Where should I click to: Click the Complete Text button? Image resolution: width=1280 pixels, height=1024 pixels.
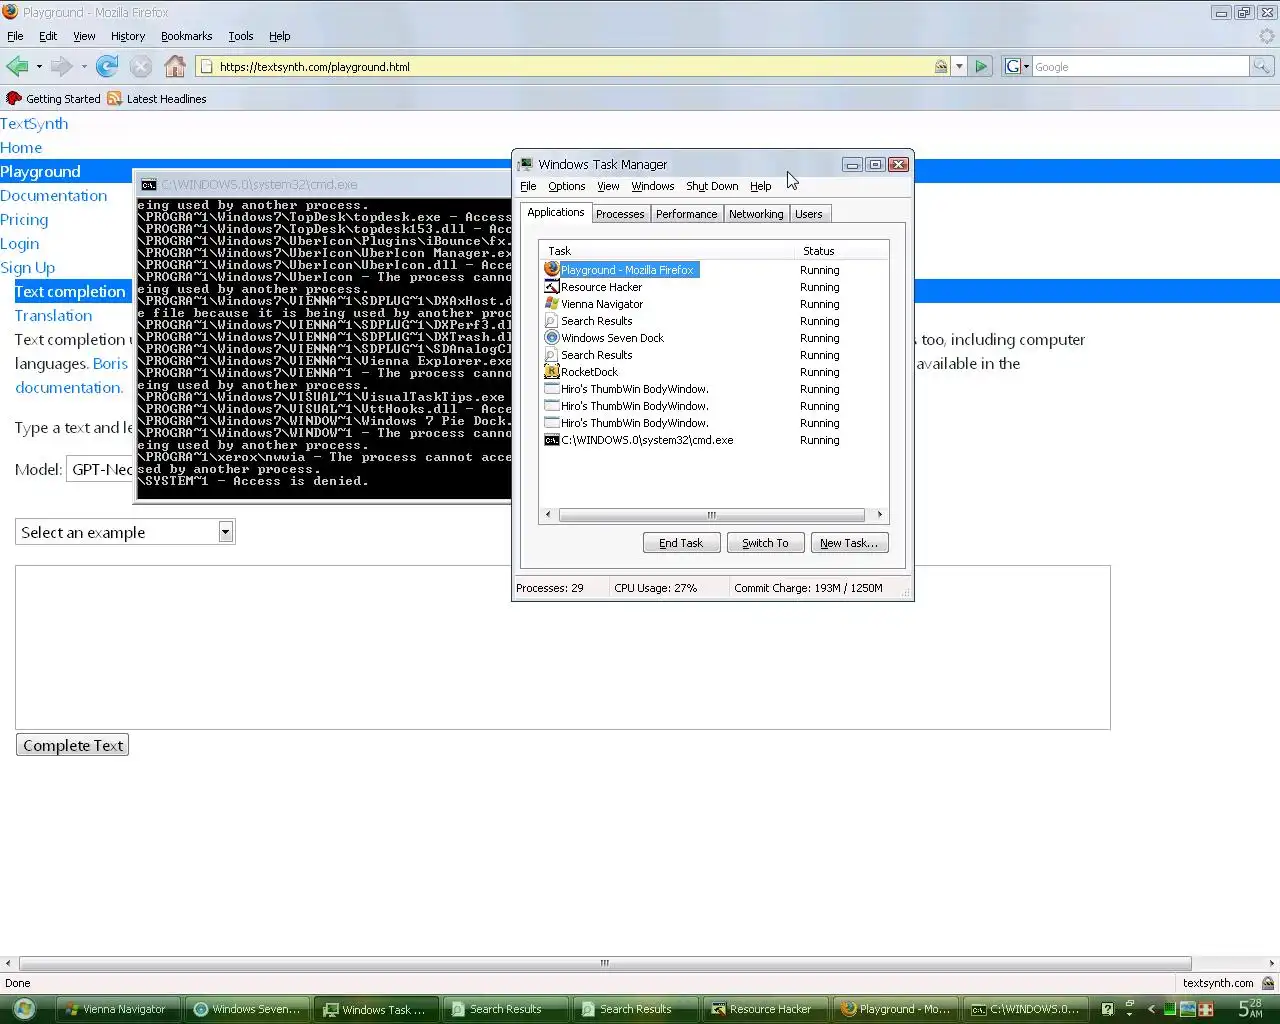click(73, 745)
